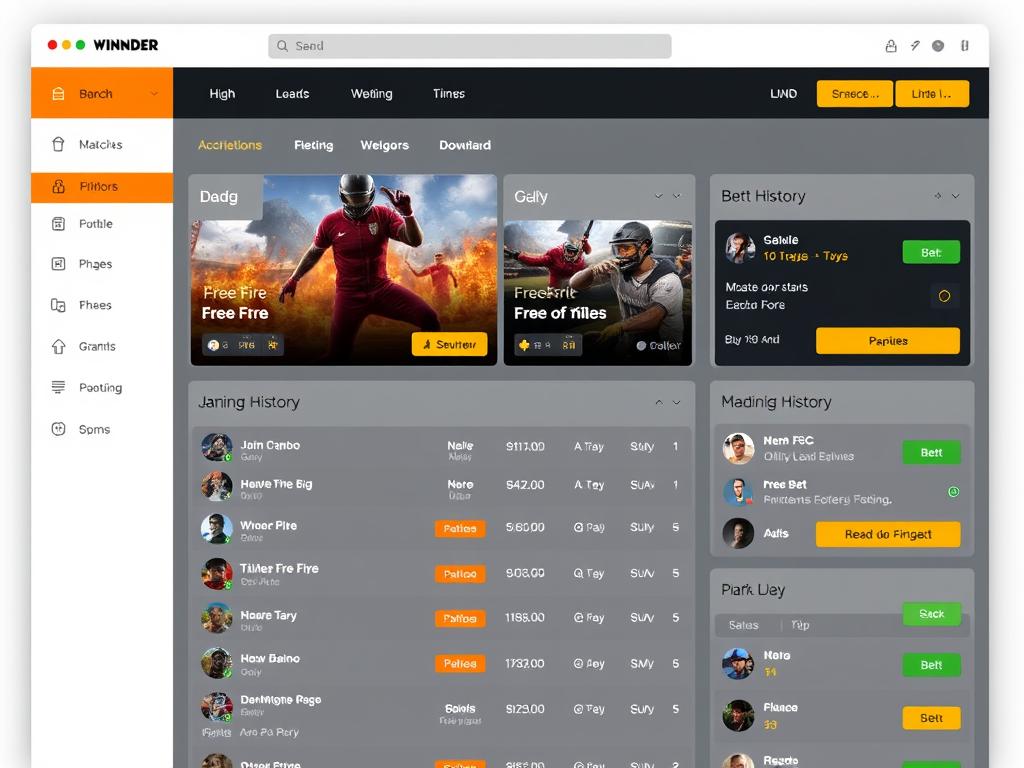
Task: Open the Spms face icon
Action: tap(58, 429)
